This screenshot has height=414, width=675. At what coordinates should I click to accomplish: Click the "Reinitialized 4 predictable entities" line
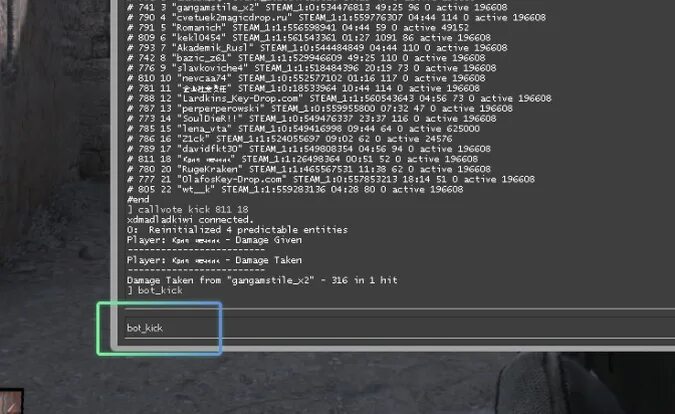[237, 230]
